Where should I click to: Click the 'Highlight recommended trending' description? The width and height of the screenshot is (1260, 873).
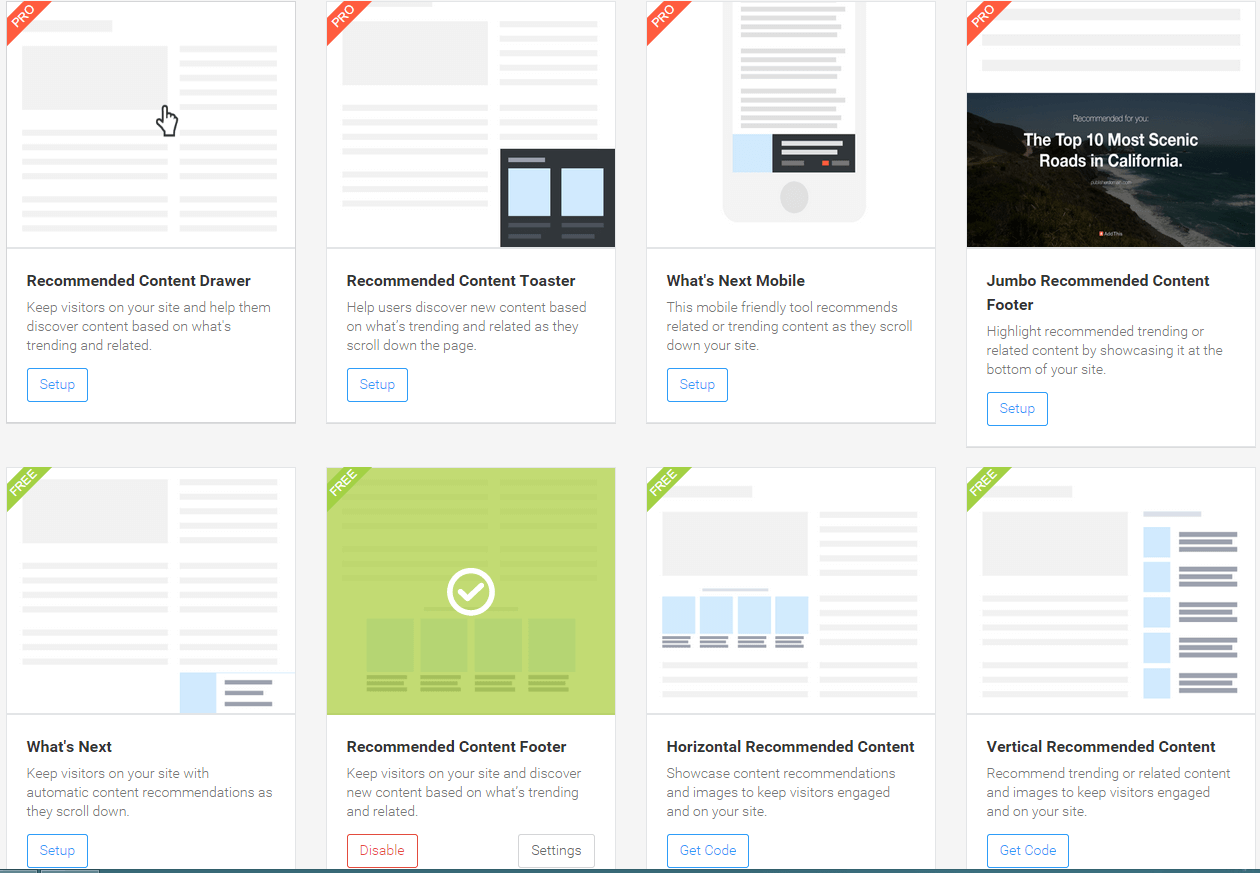pos(1105,350)
